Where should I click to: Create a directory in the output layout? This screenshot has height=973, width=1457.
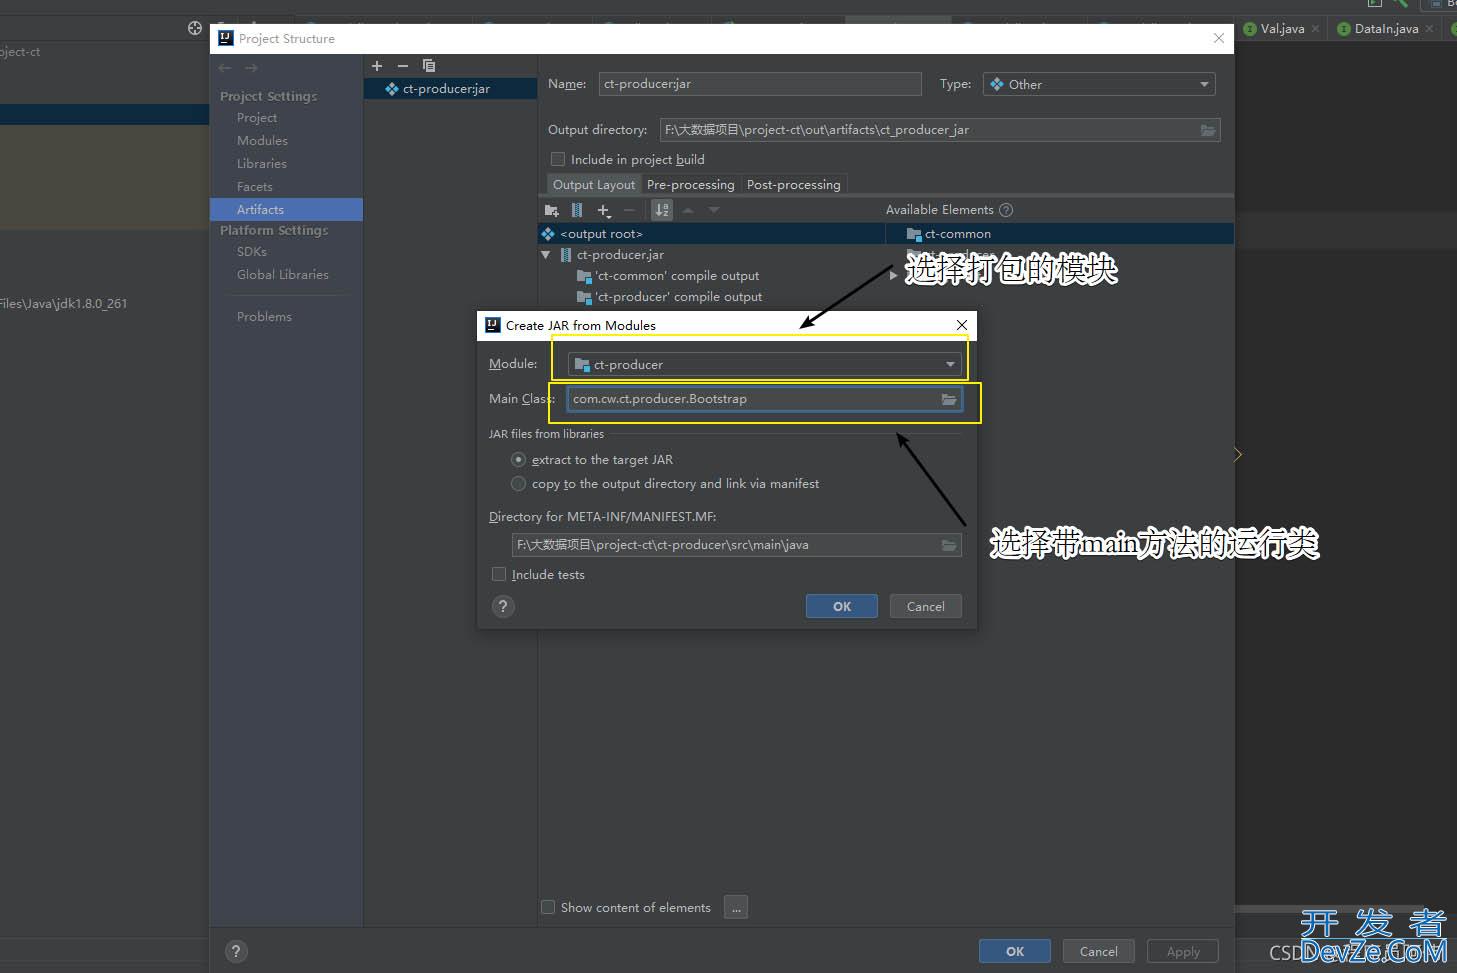click(551, 210)
